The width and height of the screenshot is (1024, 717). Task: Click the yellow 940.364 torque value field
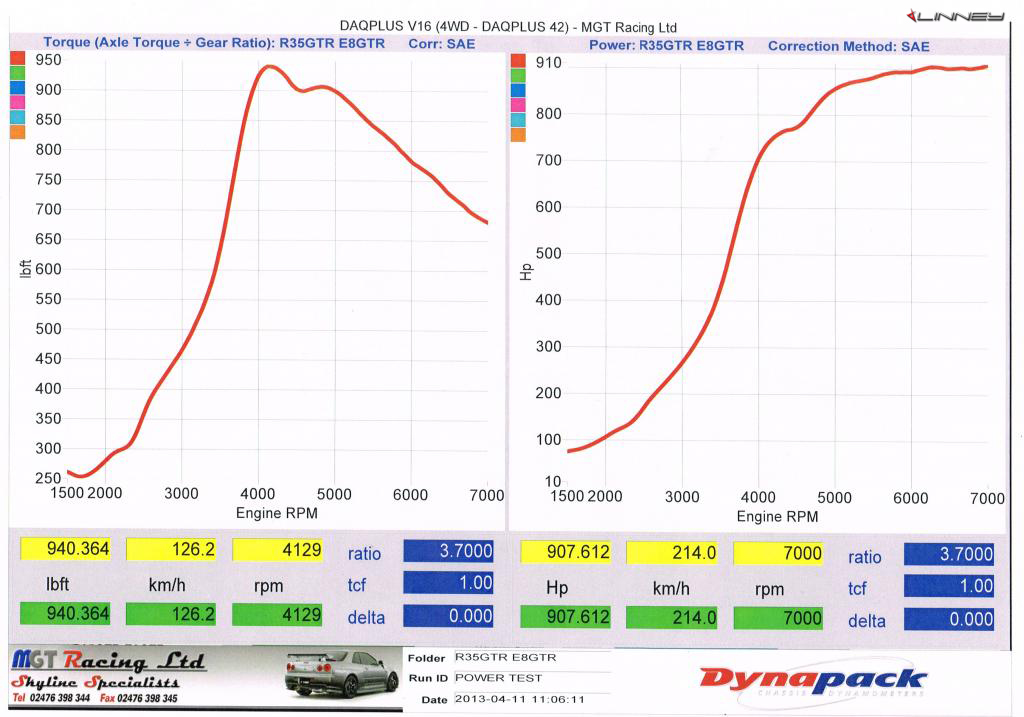(65, 549)
